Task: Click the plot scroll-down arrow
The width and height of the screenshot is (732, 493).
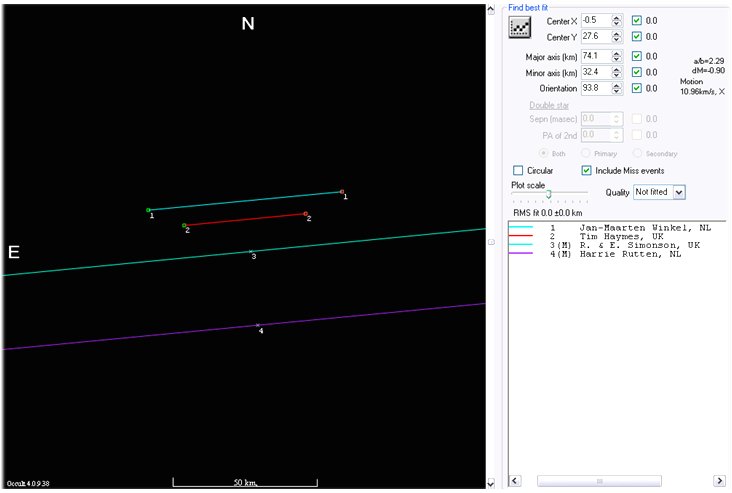Action: pos(490,484)
